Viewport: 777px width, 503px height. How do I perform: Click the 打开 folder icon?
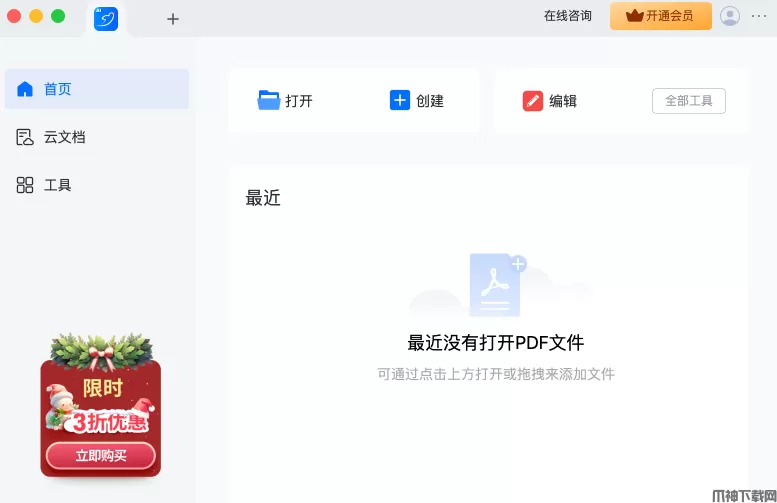pyautogui.click(x=268, y=100)
